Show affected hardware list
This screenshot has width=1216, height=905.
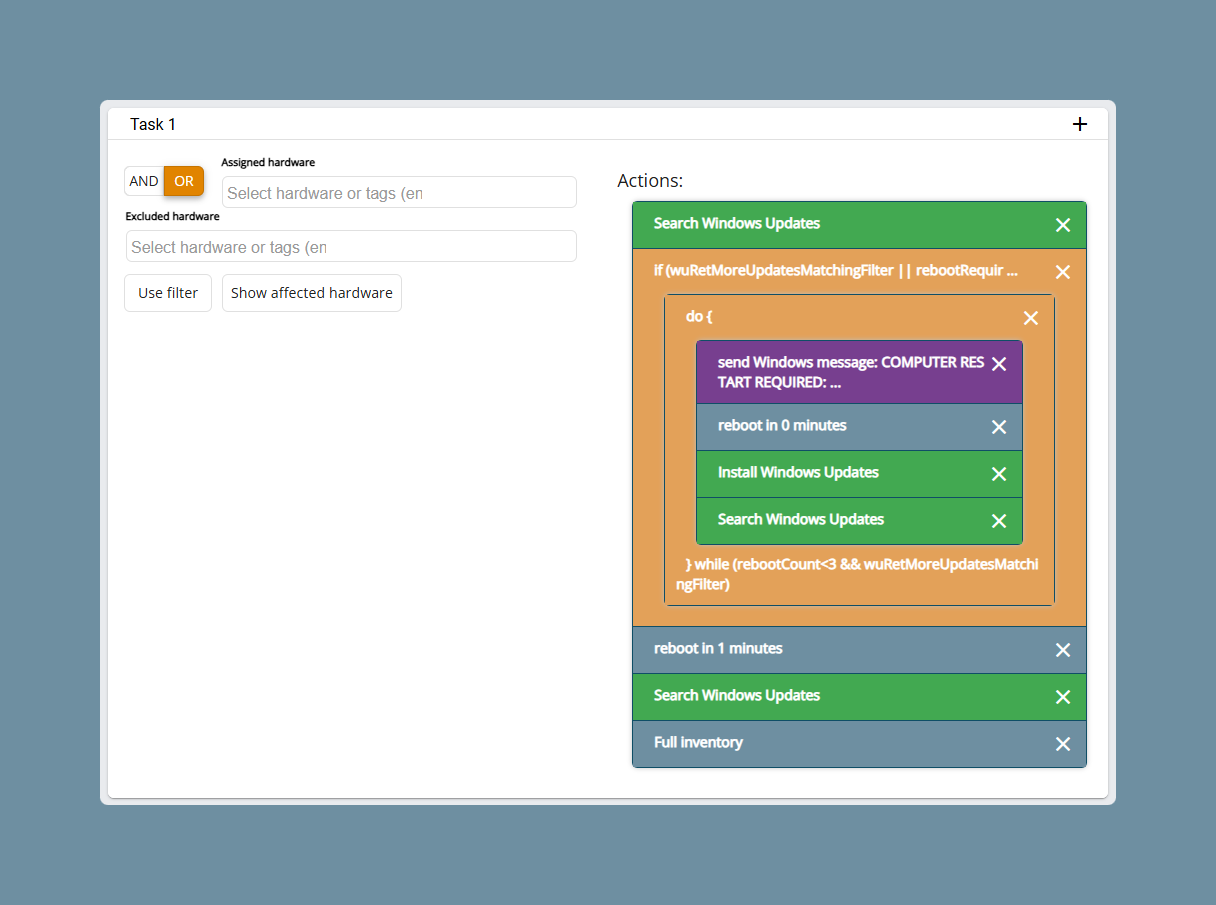click(x=312, y=293)
